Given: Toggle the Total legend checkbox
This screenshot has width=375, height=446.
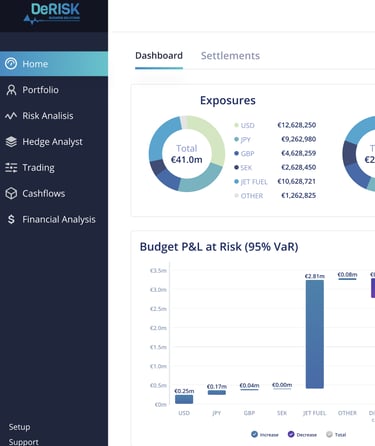Looking at the screenshot, I should click(329, 434).
